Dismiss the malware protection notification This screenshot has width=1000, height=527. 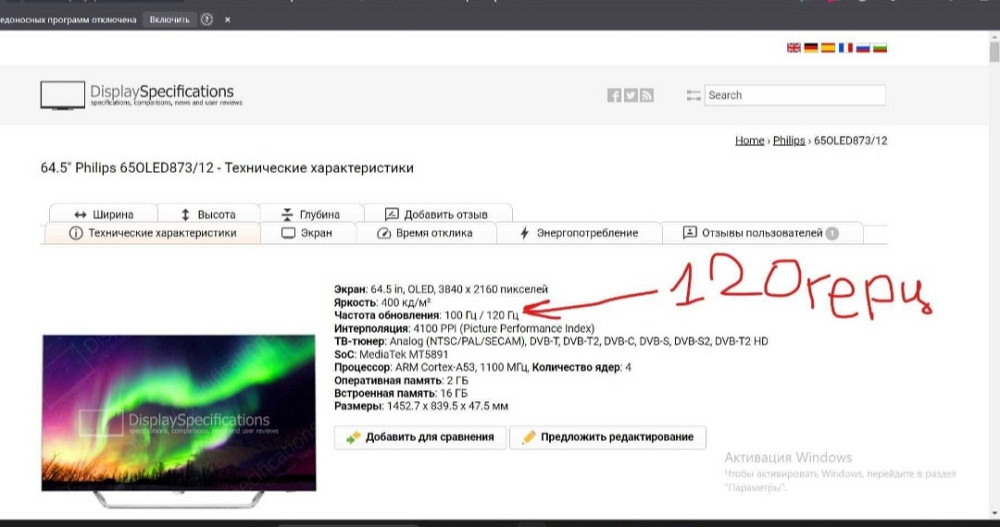coord(227,20)
